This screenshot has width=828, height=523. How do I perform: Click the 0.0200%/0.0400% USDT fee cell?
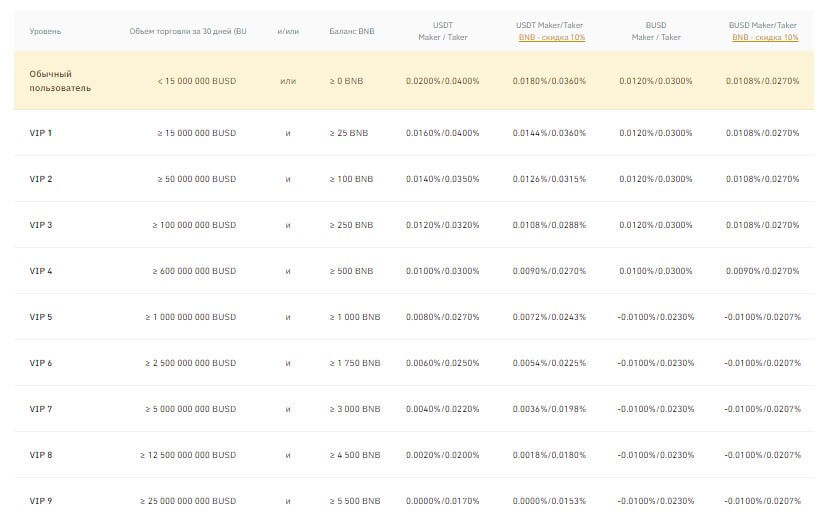443,81
